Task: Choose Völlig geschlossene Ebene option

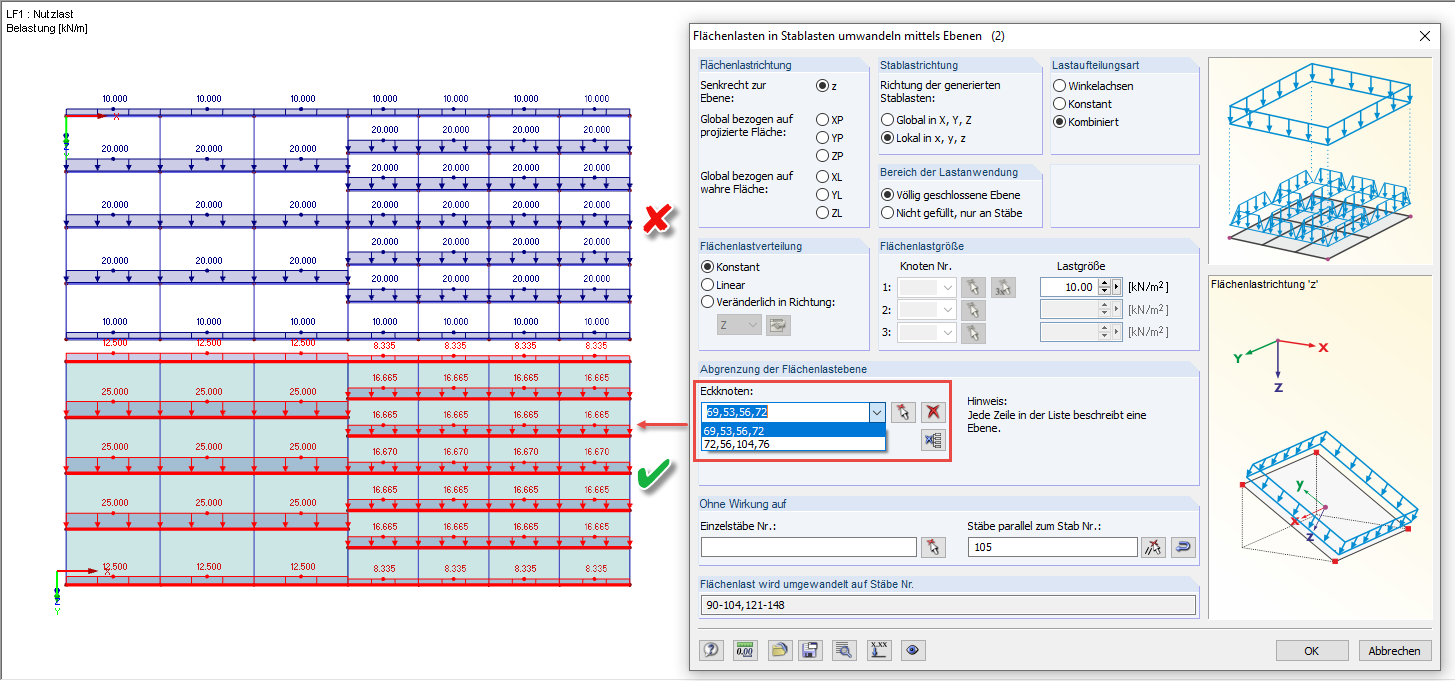Action: click(x=887, y=194)
